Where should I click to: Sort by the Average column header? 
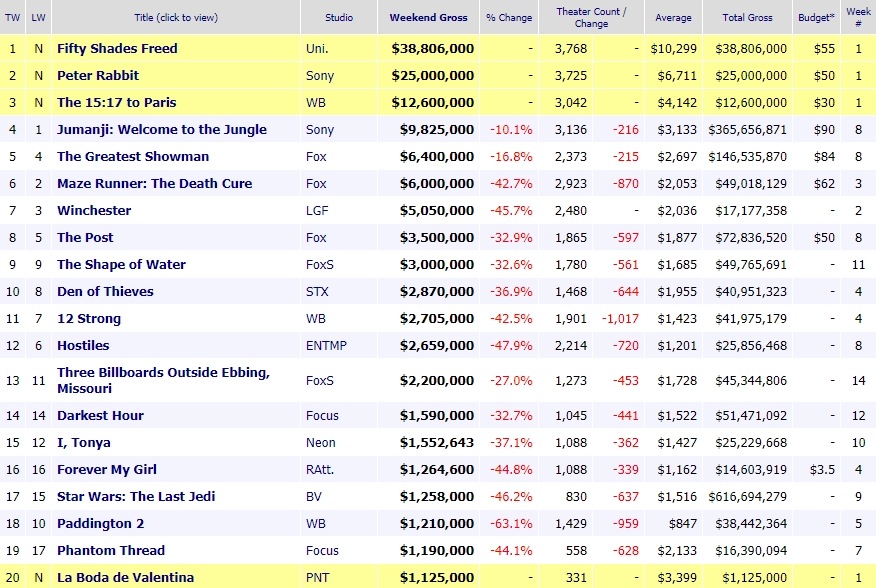(x=673, y=17)
